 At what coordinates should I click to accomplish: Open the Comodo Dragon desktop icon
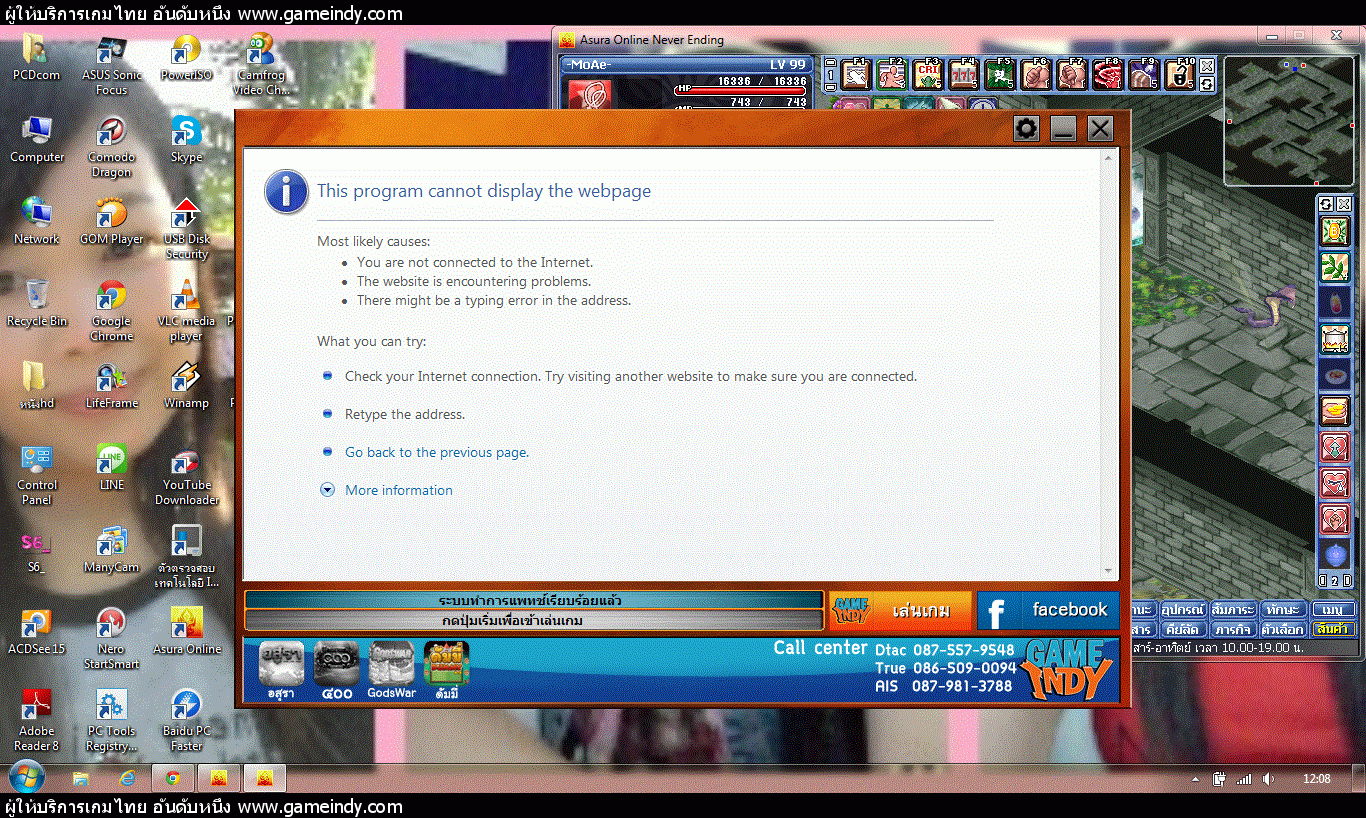click(112, 147)
